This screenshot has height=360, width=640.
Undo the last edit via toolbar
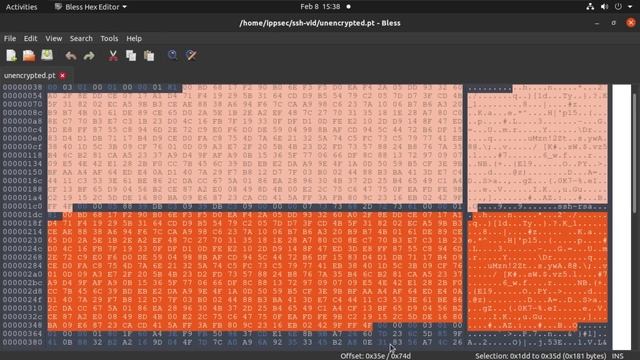click(71, 56)
